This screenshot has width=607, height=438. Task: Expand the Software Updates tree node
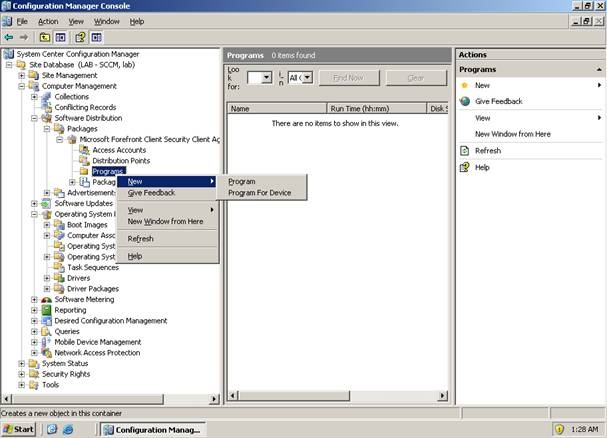(x=34, y=203)
